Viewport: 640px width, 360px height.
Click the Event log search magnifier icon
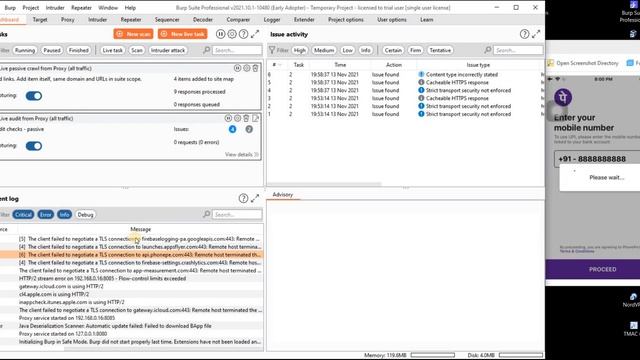(x=207, y=214)
